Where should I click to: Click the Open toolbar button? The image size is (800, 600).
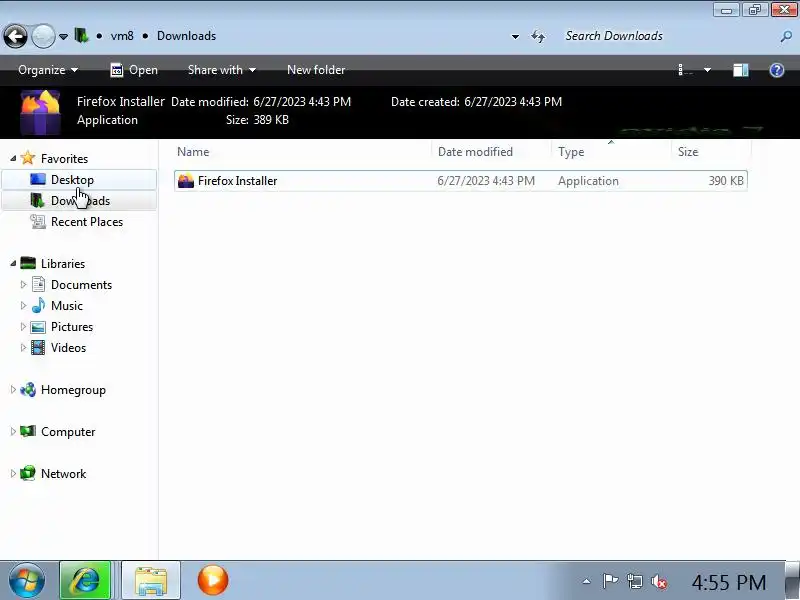134,70
